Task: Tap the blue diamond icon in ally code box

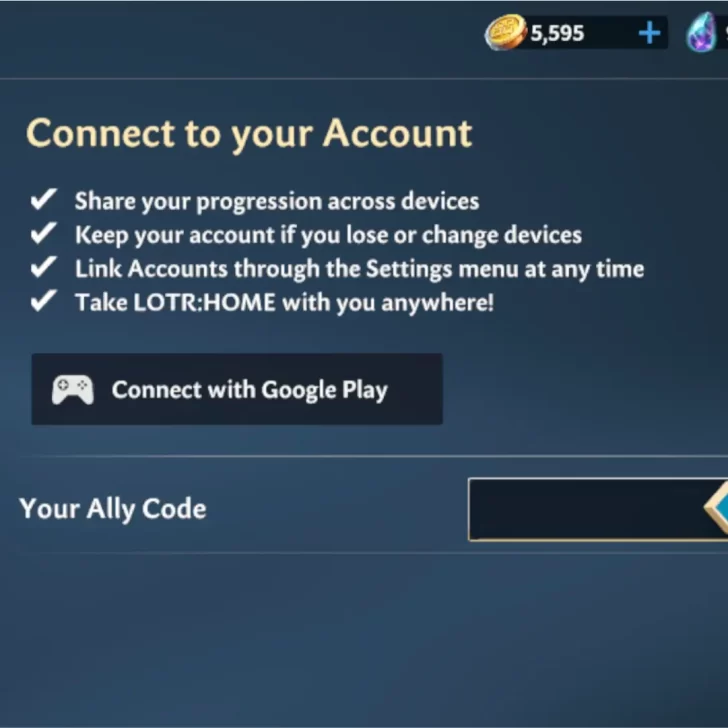Action: 716,508
